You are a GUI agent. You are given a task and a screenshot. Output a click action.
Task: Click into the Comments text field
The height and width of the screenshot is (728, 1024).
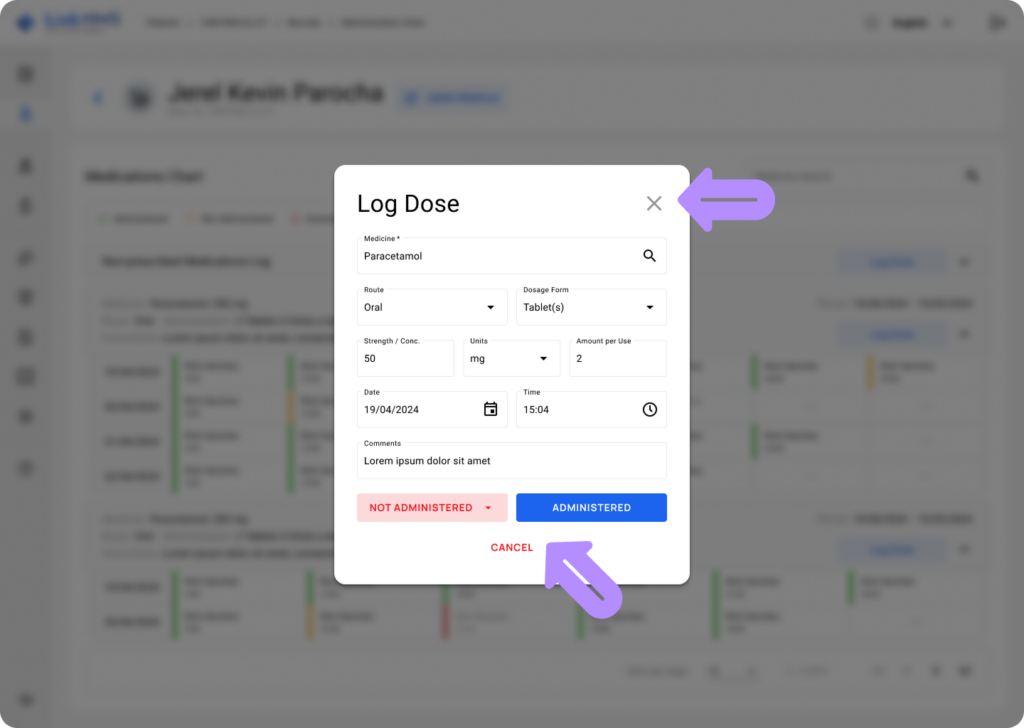pos(511,461)
